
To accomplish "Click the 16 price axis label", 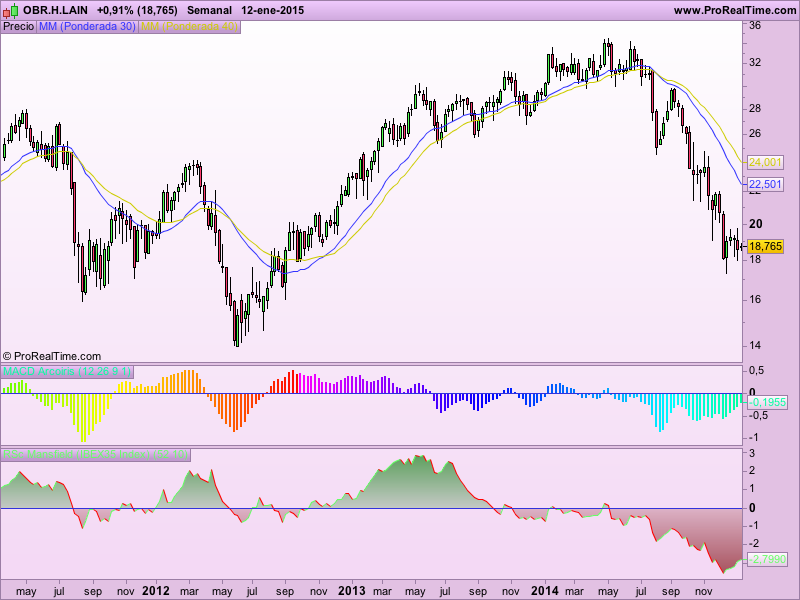I will [755, 299].
